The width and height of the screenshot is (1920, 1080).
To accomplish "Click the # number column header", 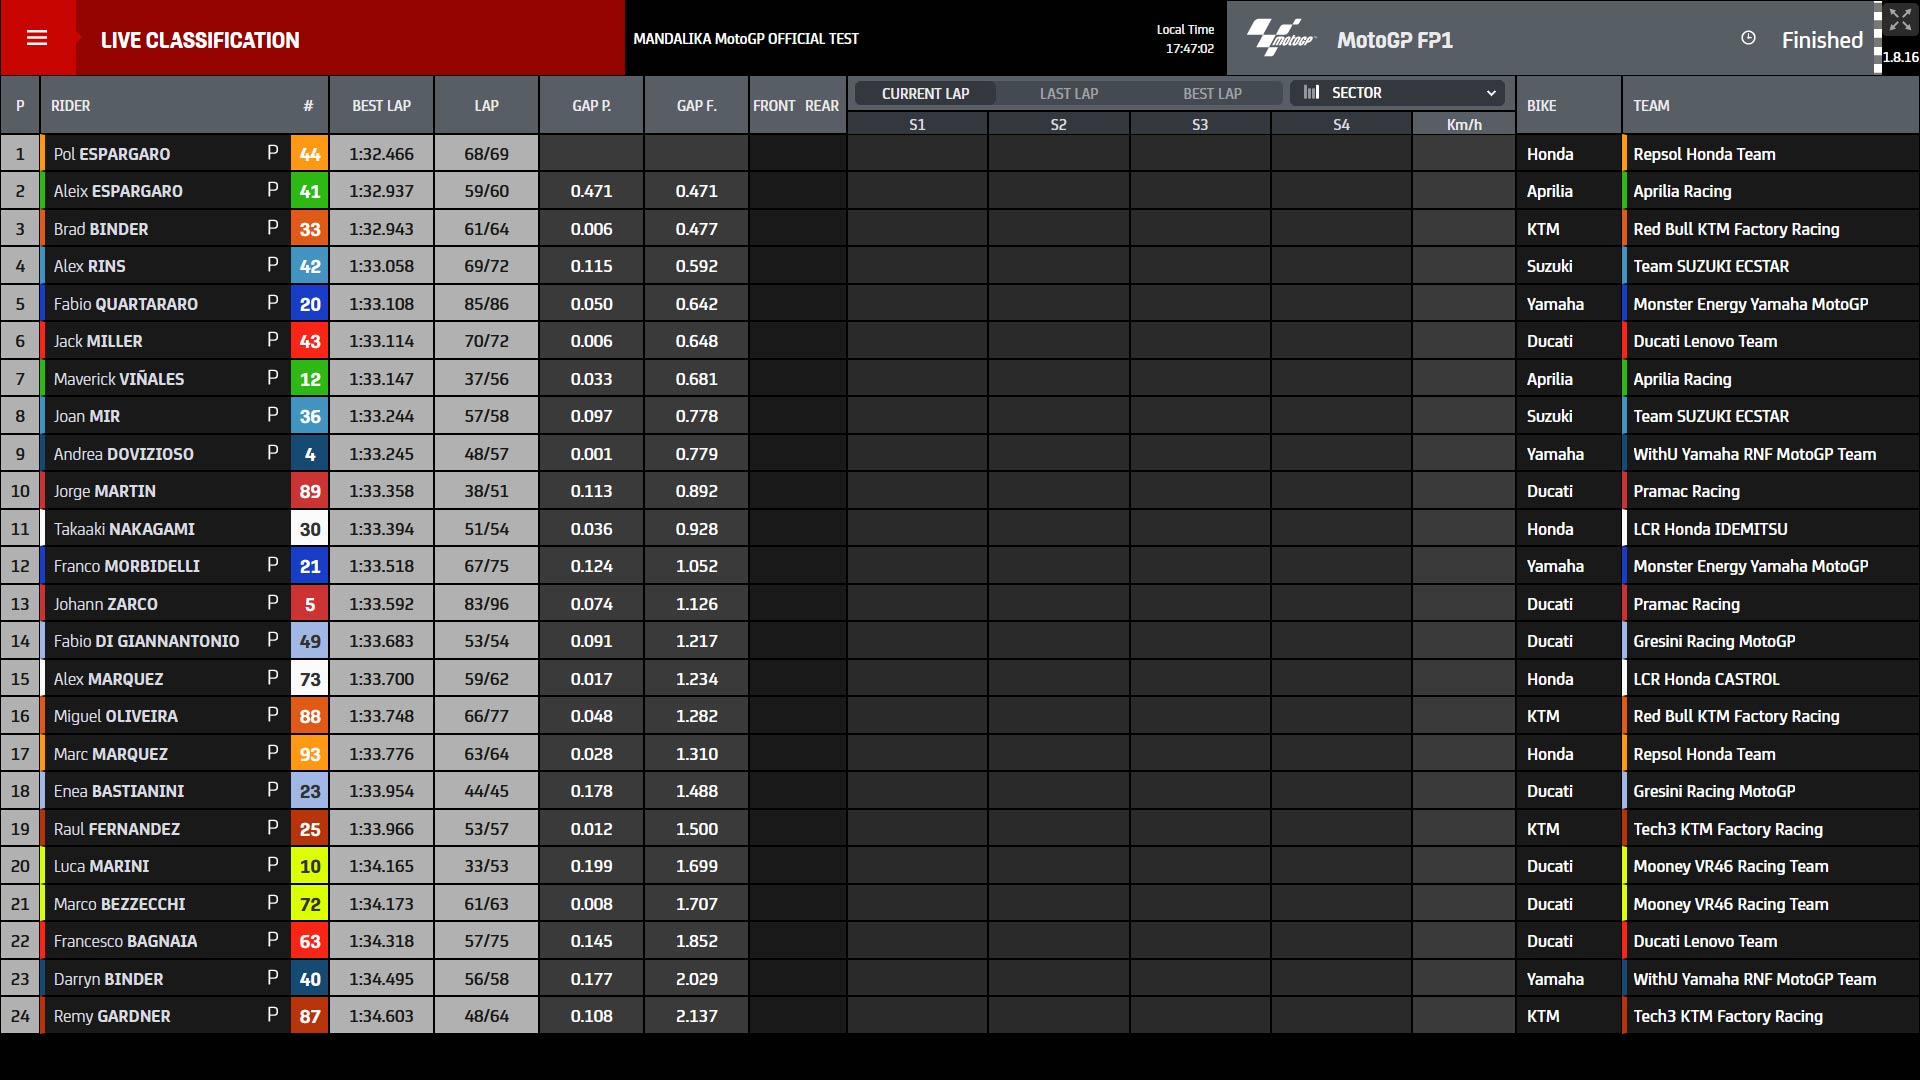I will tap(308, 105).
